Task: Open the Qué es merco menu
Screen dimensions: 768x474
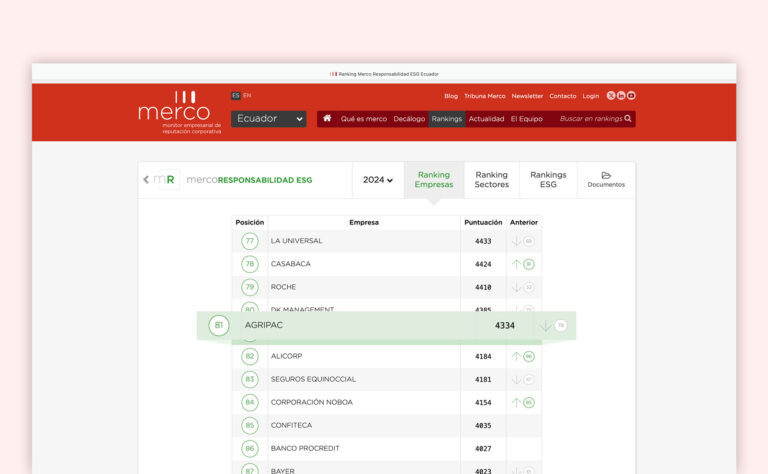Action: pos(363,119)
